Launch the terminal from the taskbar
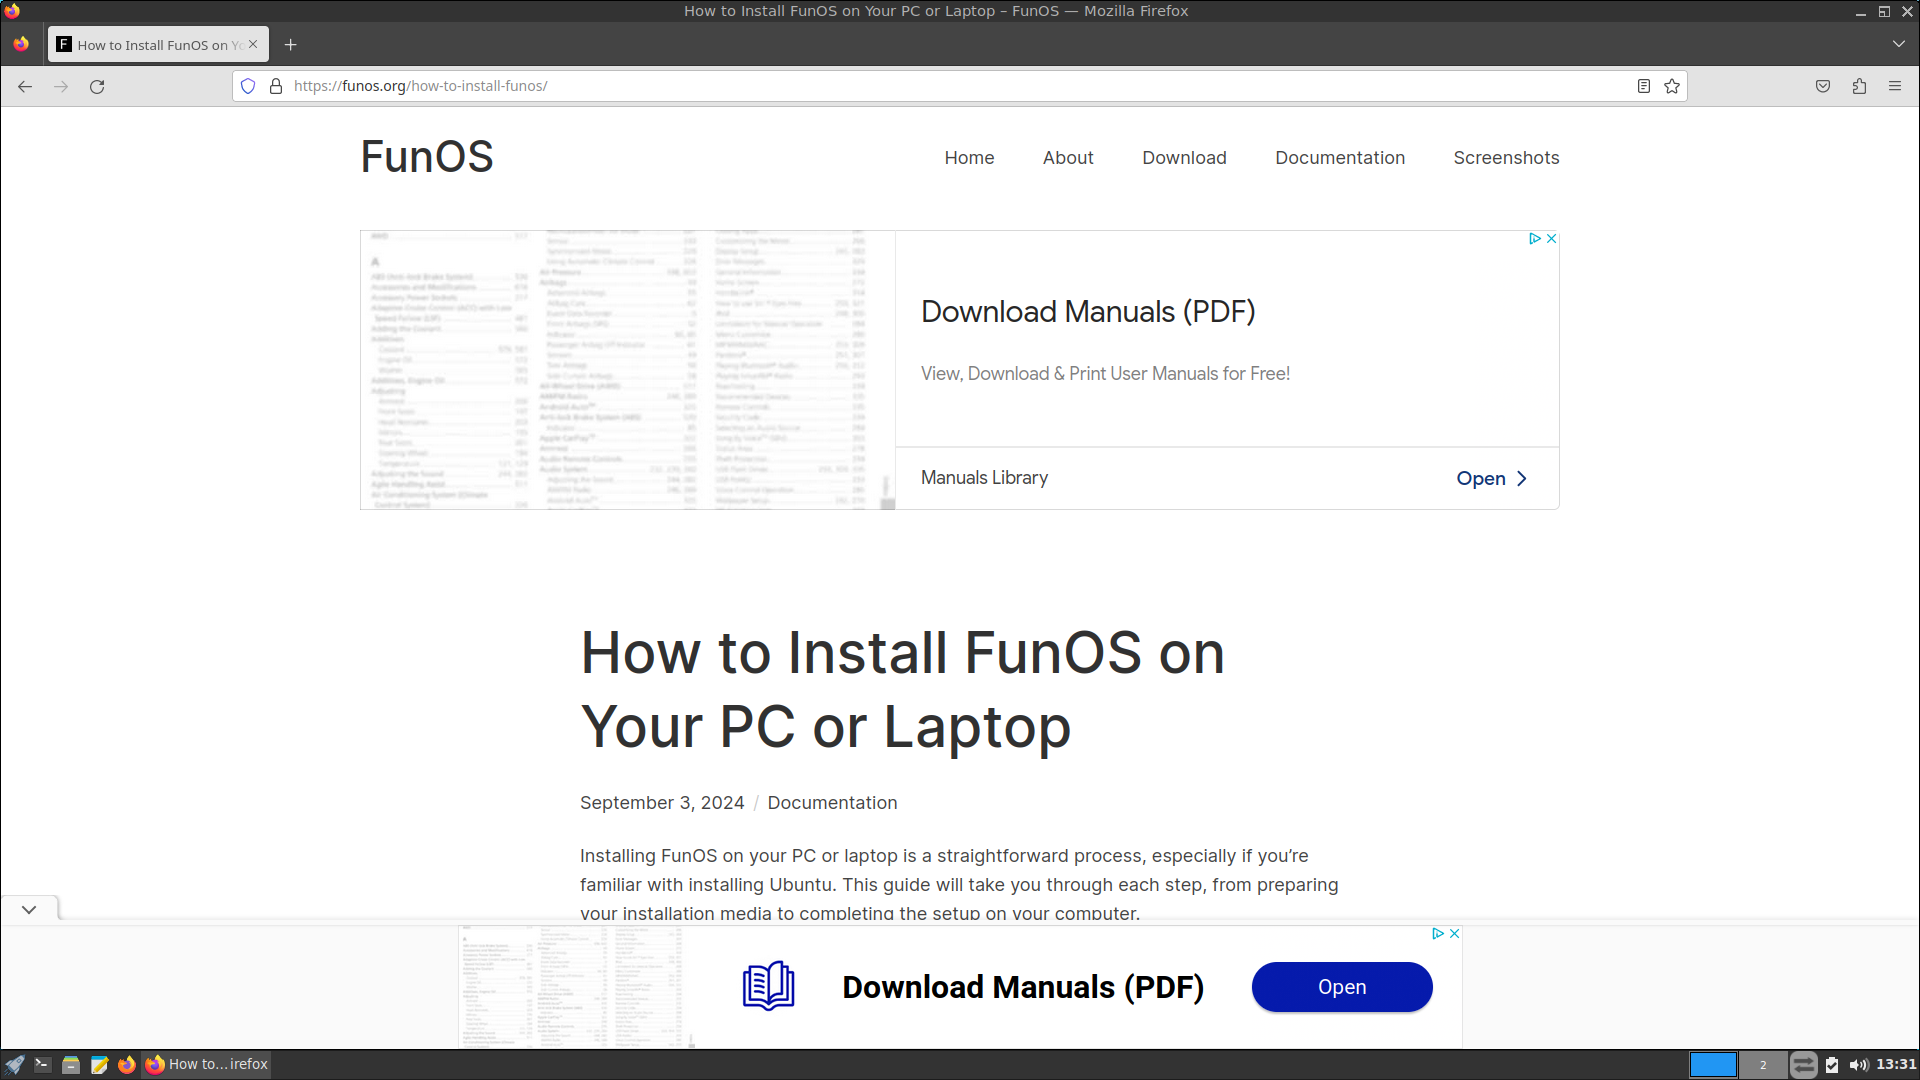Image resolution: width=1920 pixels, height=1080 pixels. click(x=42, y=1065)
